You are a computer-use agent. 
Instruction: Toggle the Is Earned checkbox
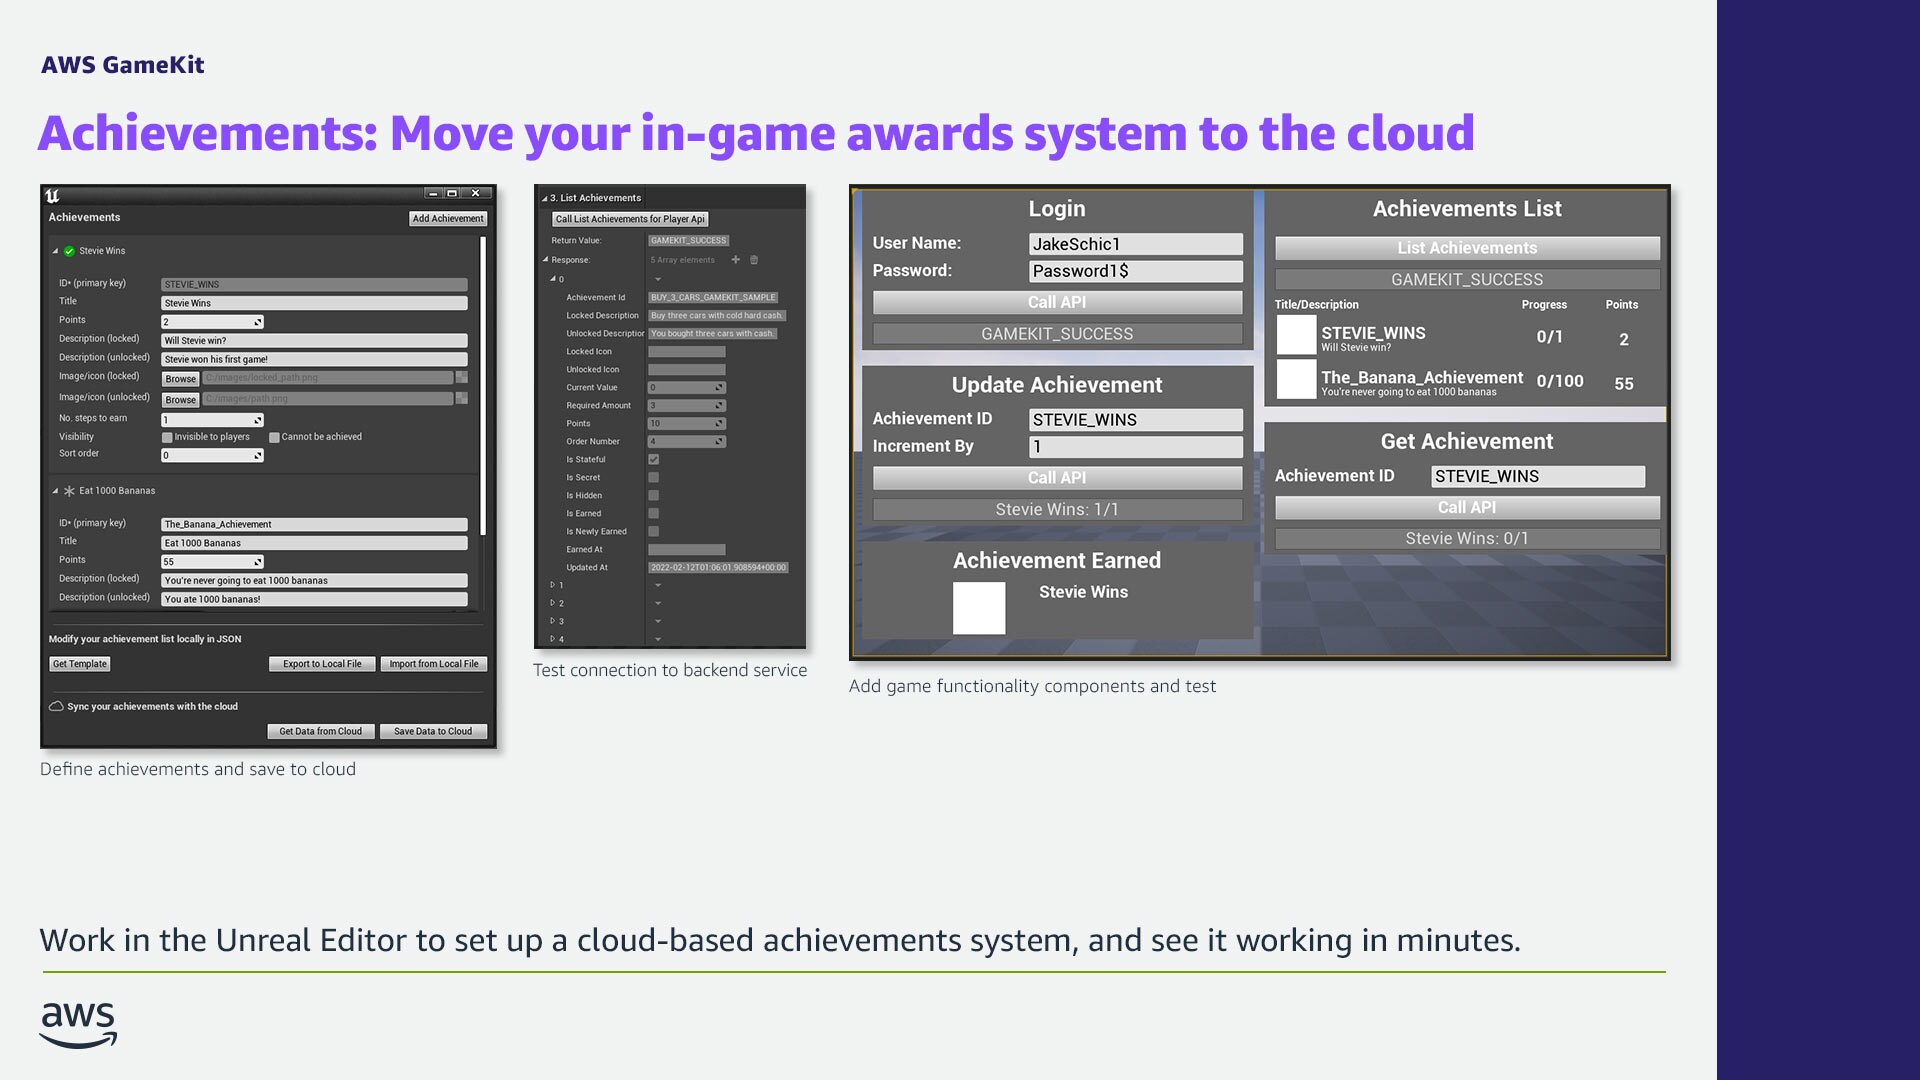pos(653,514)
